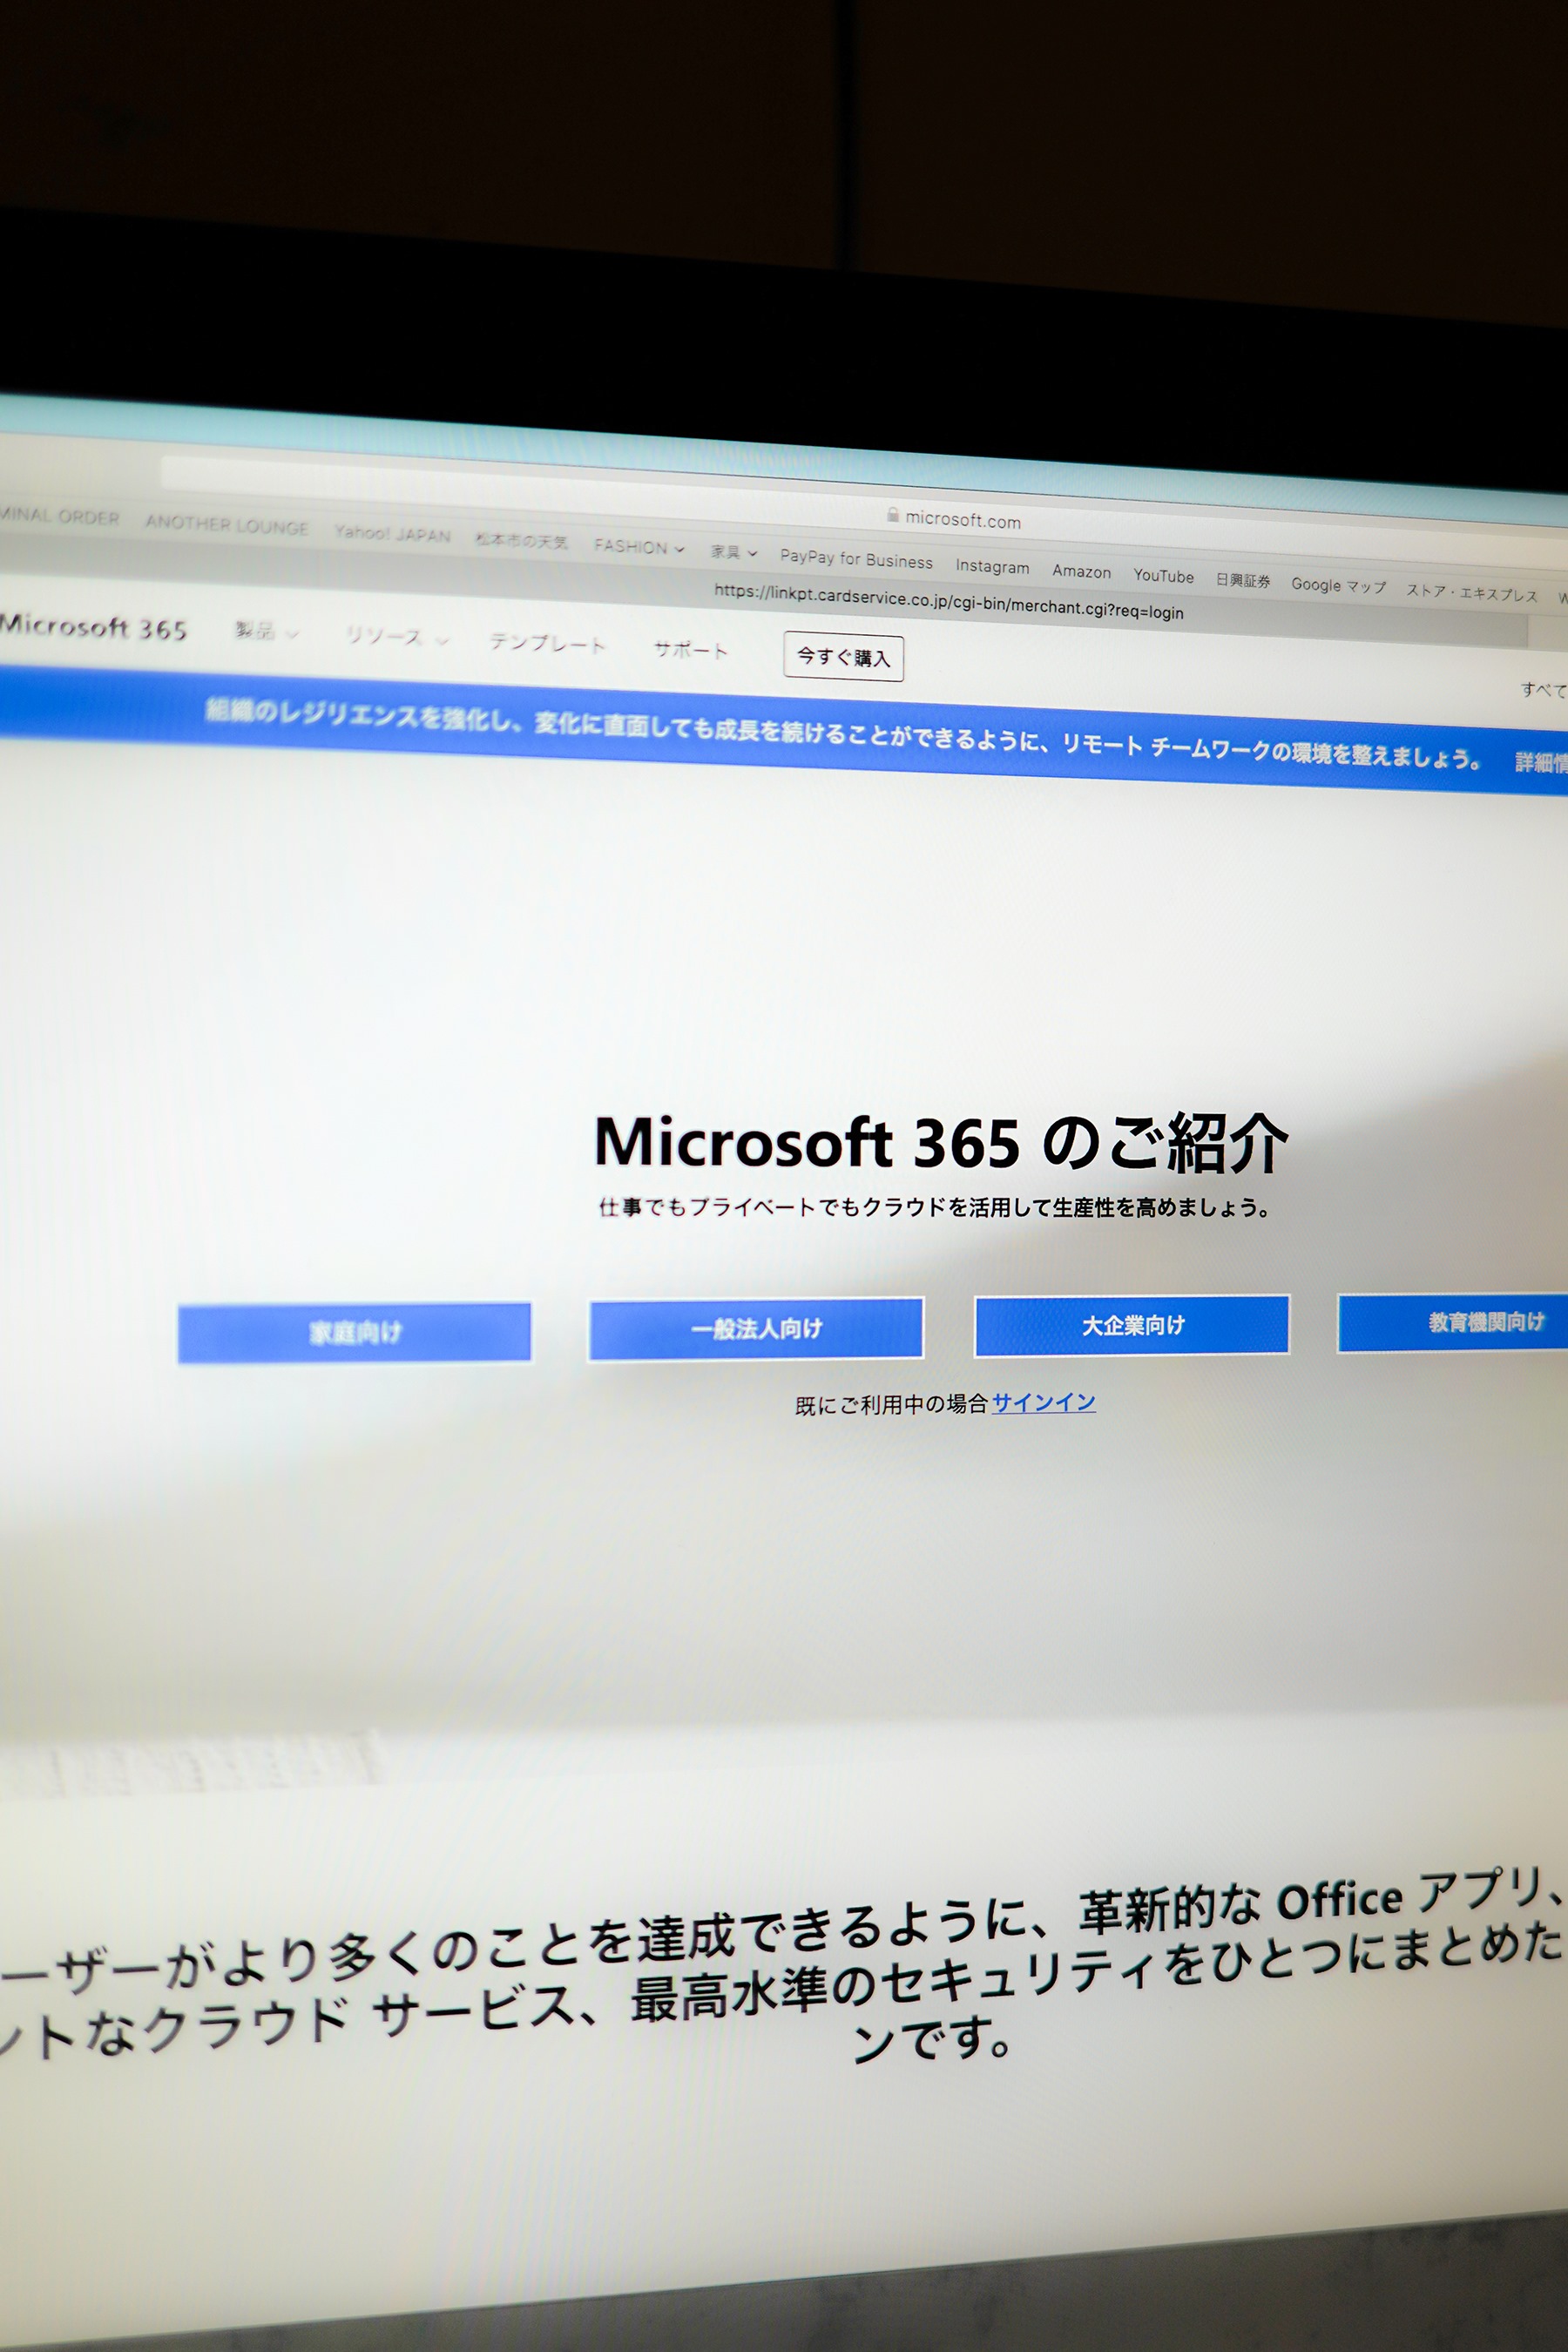Click the 教育機関向け button
Screen dimensions: 1568x2352
coord(1453,1322)
